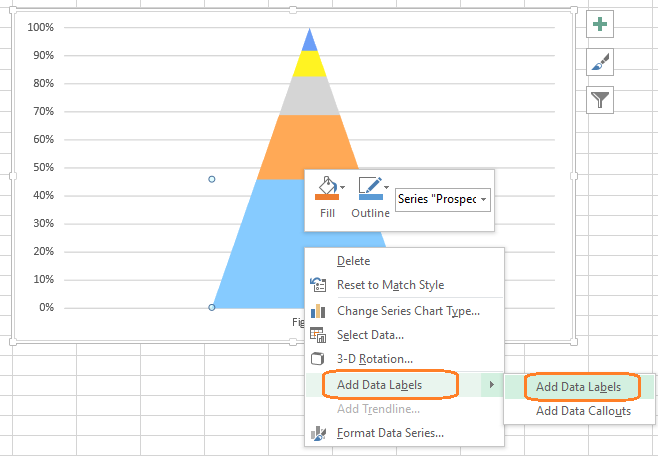The width and height of the screenshot is (660, 456).
Task: Click the 20% axis label
Action: click(x=43, y=251)
